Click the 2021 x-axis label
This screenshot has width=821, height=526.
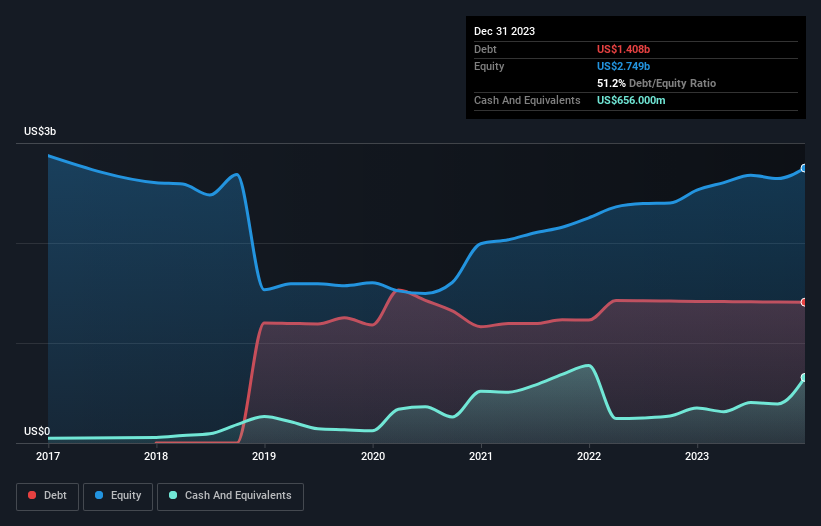click(481, 456)
